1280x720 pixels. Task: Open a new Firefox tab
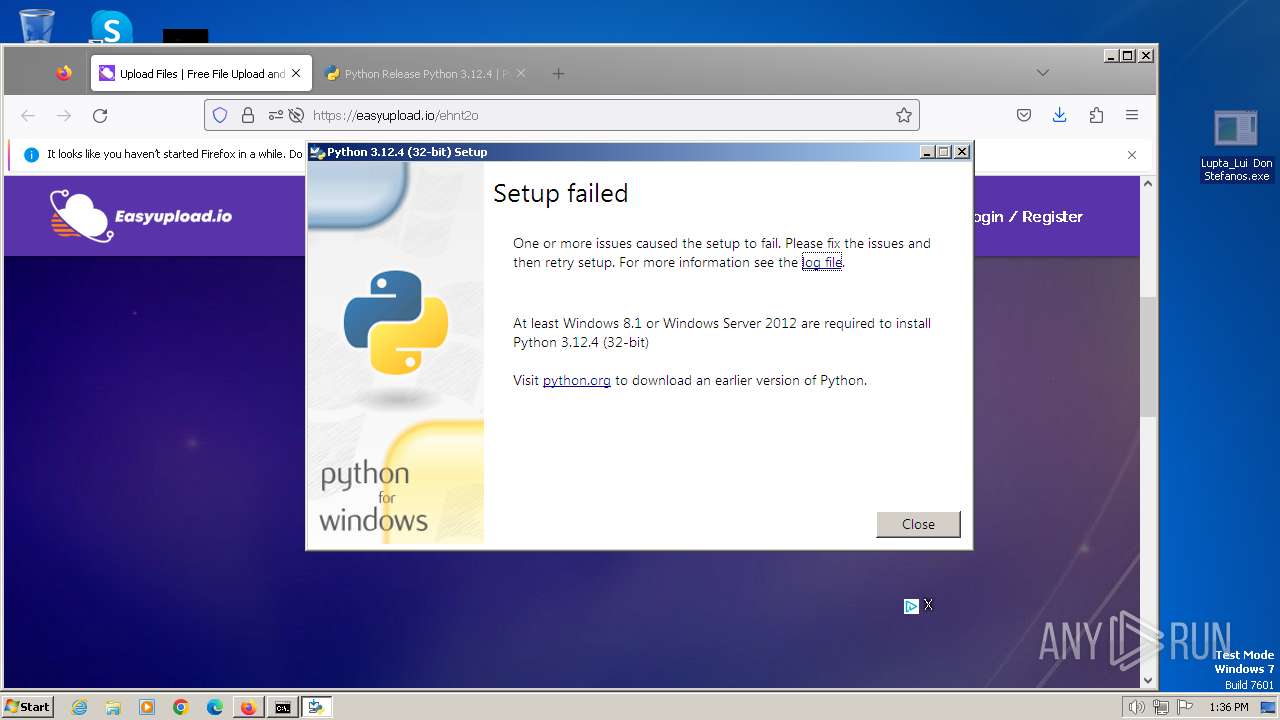[558, 73]
